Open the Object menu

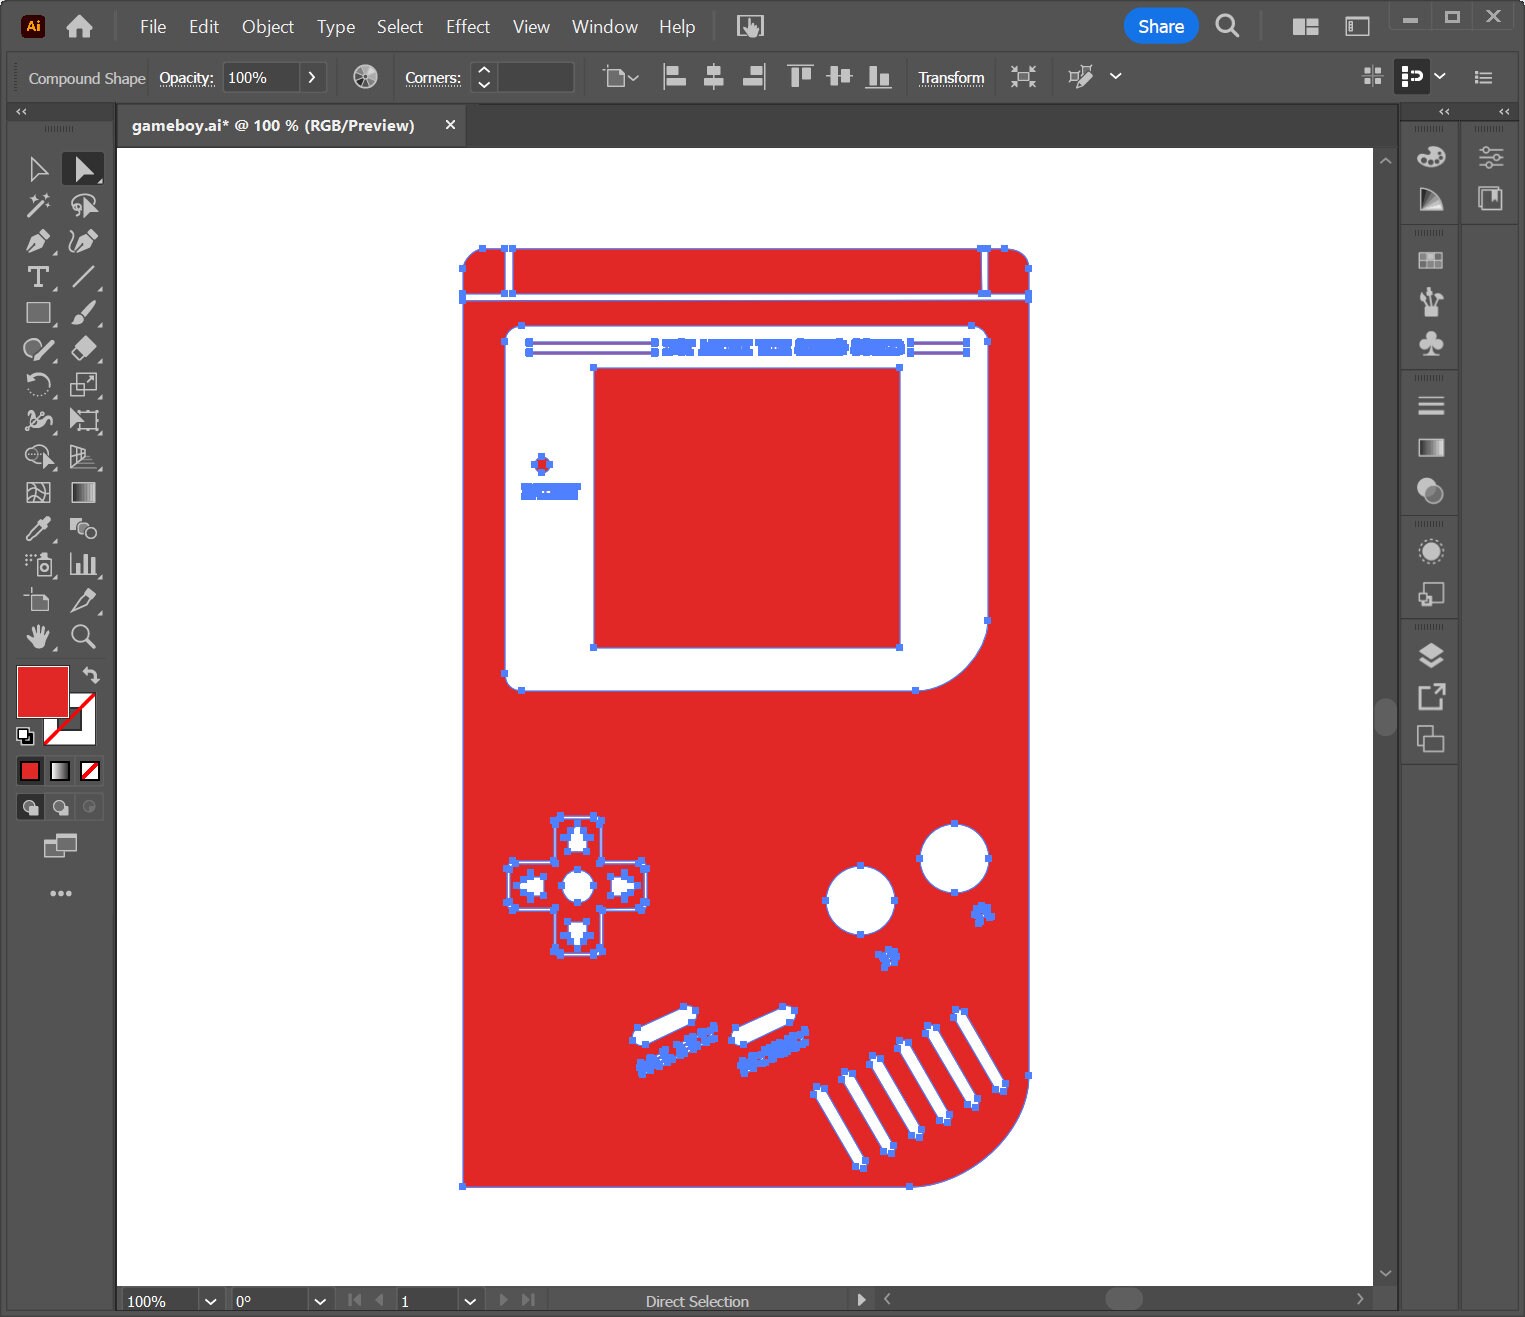tap(267, 27)
